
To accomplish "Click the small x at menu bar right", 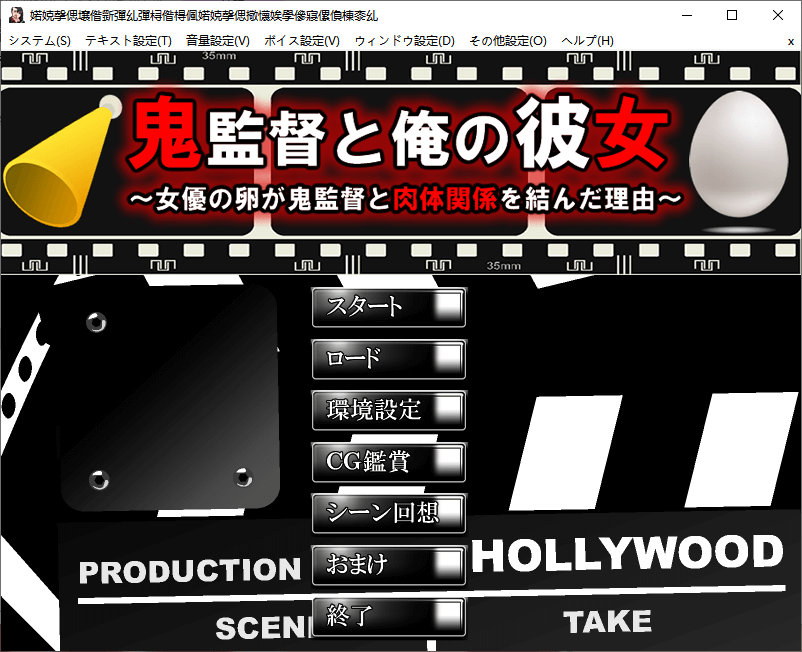I will (x=790, y=41).
